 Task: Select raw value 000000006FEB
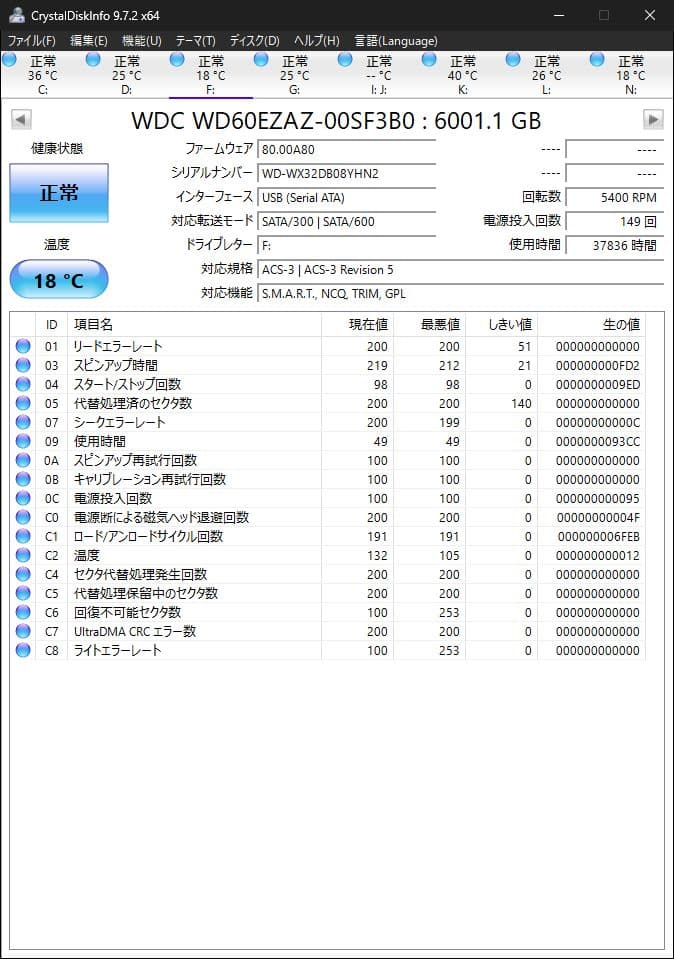coord(598,536)
